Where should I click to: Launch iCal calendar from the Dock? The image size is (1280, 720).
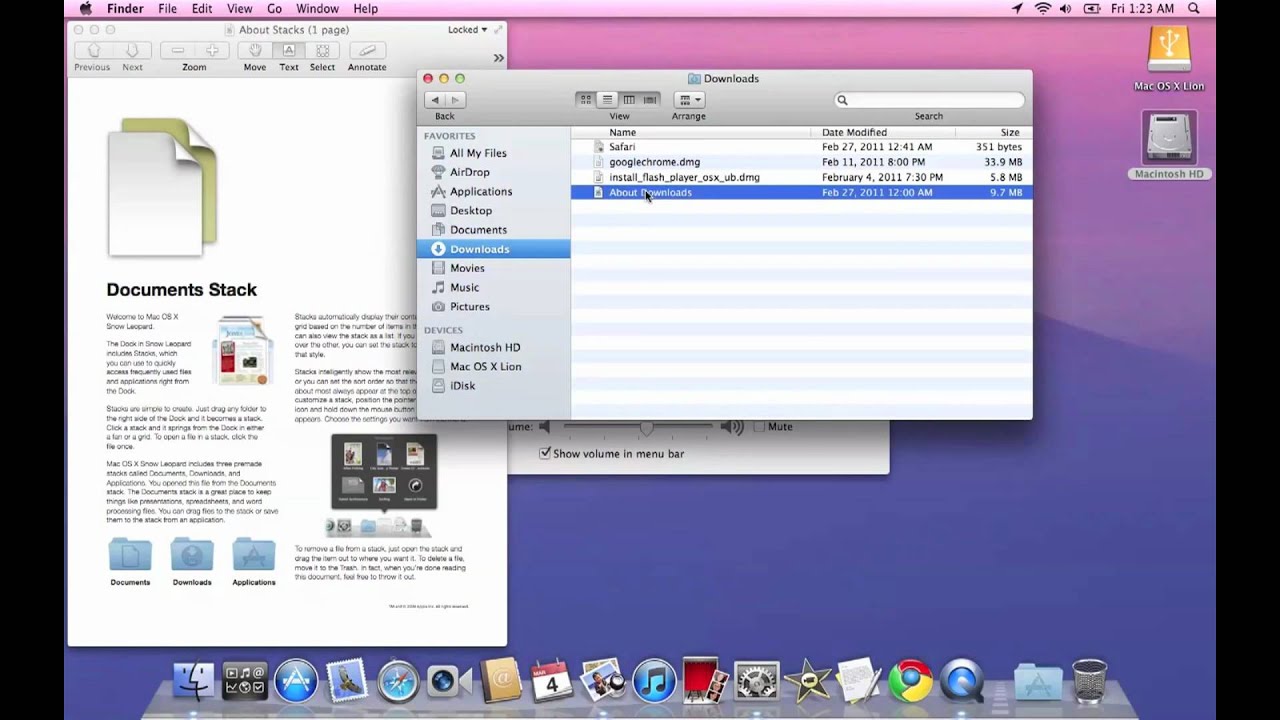point(551,681)
